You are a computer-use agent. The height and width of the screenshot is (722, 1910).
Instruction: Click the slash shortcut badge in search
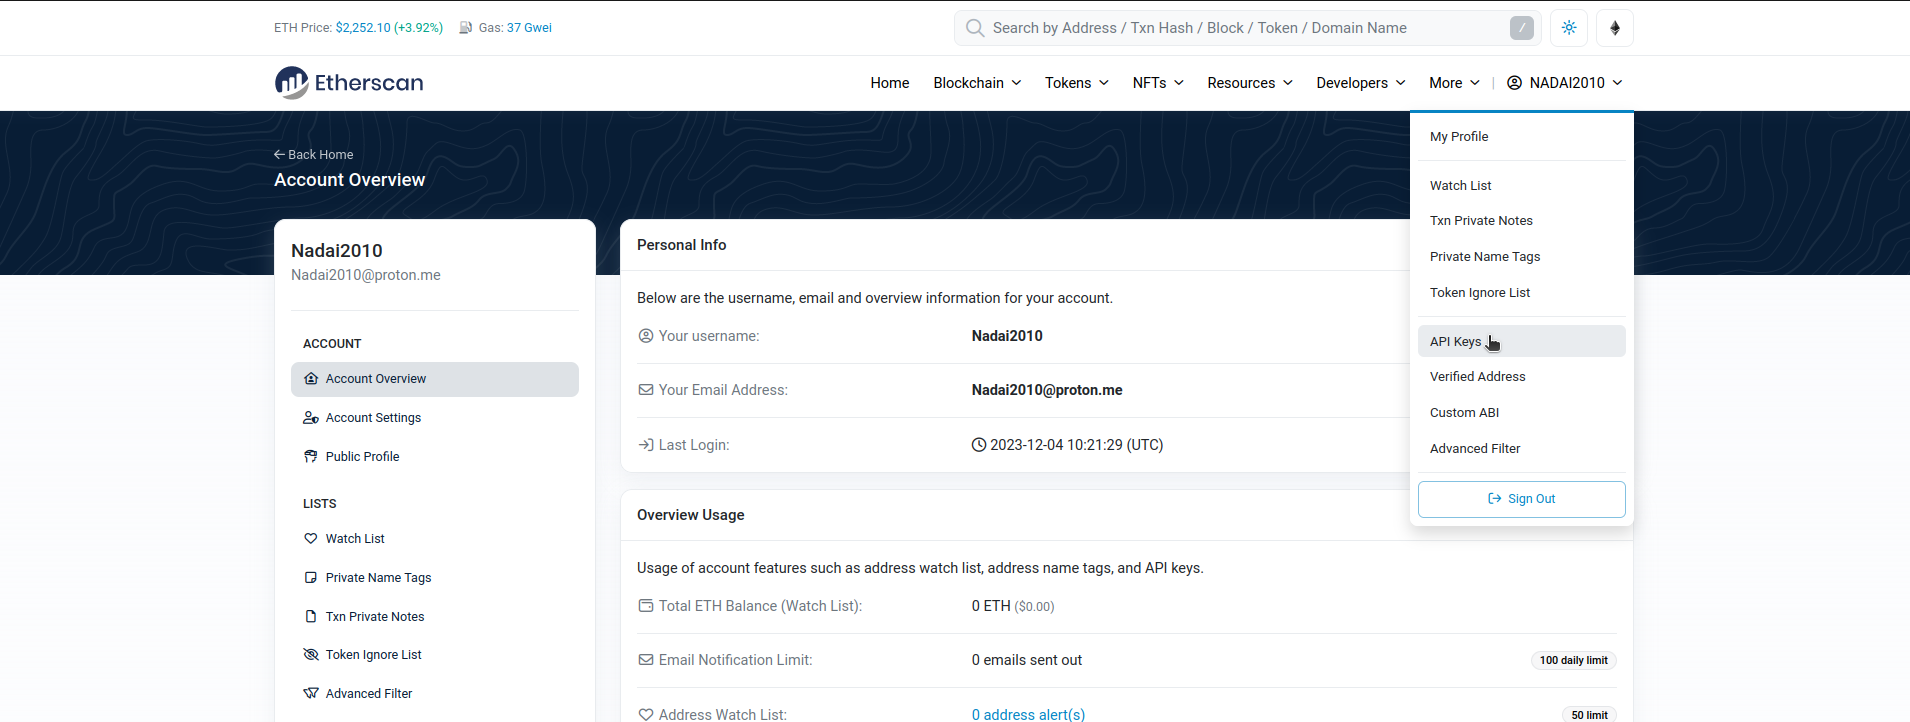[1521, 28]
